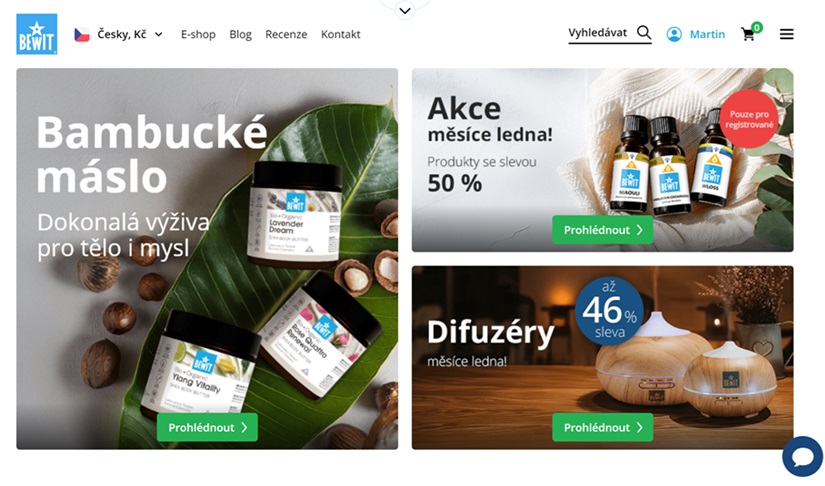Image resolution: width=825 pixels, height=486 pixels.
Task: Click the Vyhledávat search field
Action: pyautogui.click(x=610, y=33)
